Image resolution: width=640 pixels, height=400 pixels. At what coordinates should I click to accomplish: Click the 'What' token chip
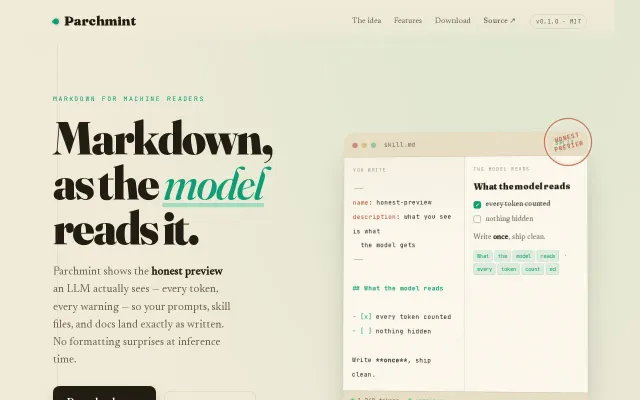[x=482, y=256]
